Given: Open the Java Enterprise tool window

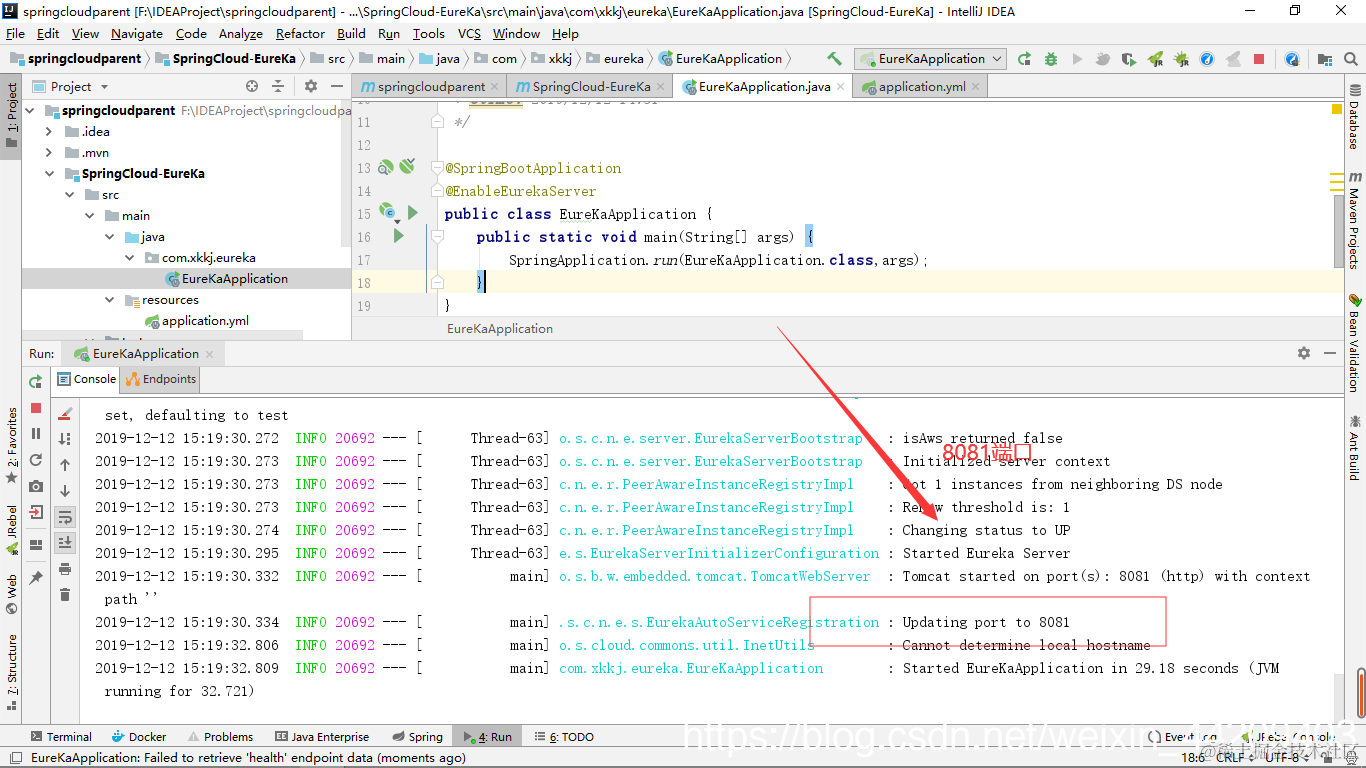Looking at the screenshot, I should (x=322, y=737).
